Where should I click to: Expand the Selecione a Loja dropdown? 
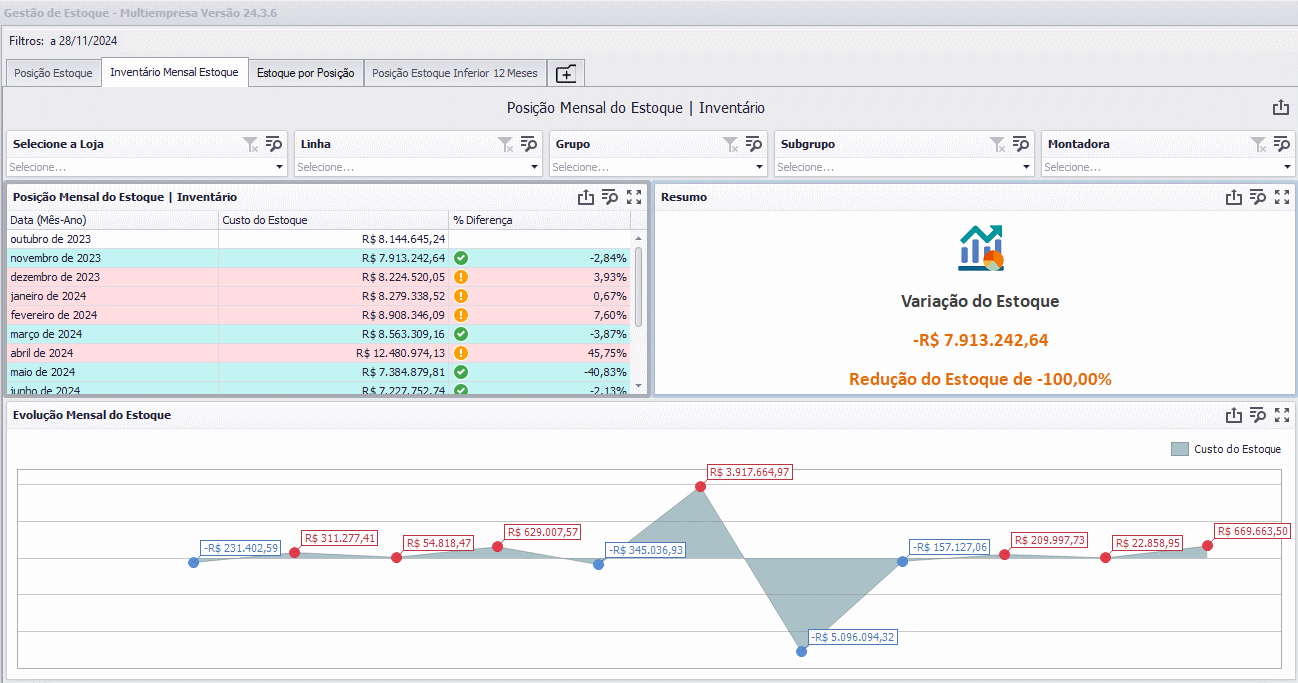280,168
